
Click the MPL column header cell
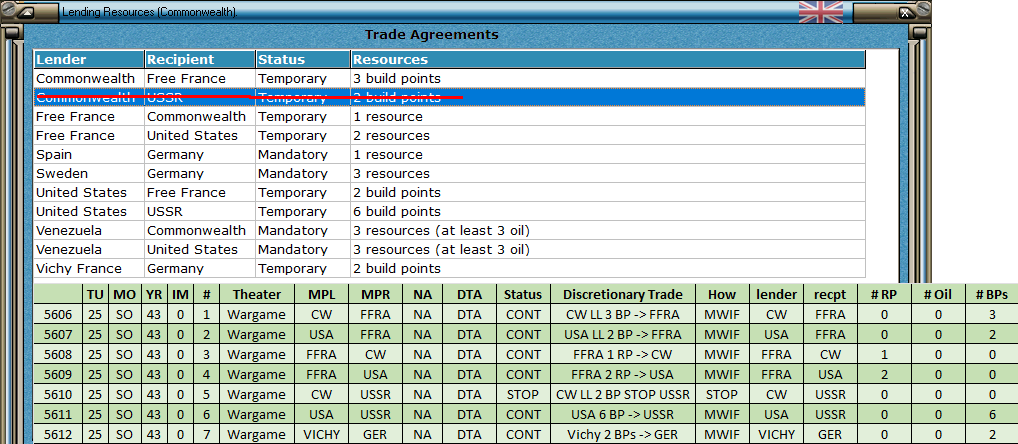(x=321, y=294)
